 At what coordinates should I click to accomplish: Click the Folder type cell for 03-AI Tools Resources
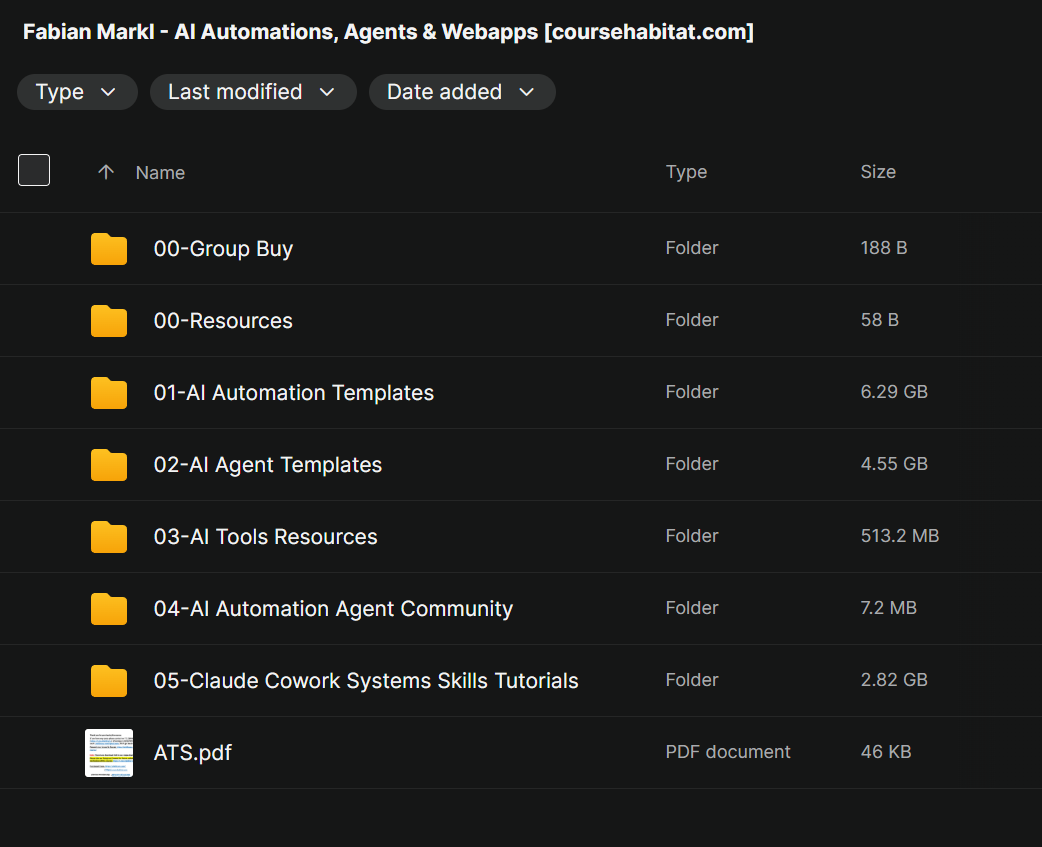coord(692,536)
